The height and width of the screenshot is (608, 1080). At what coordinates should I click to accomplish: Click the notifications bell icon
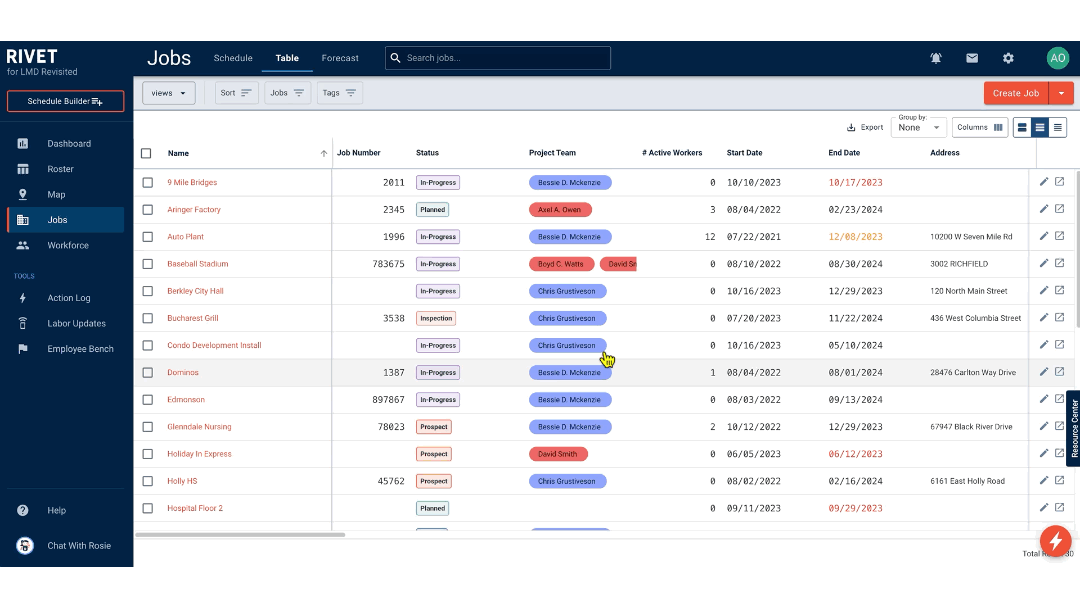tap(935, 58)
